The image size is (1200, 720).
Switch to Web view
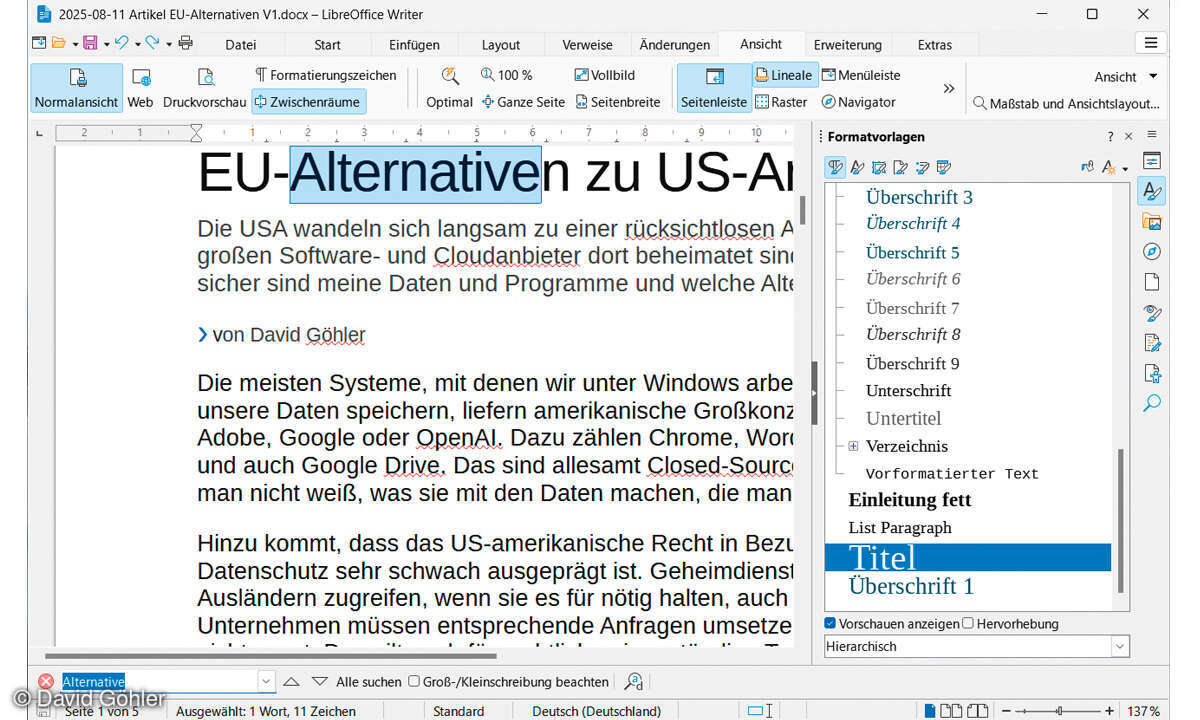coord(140,87)
